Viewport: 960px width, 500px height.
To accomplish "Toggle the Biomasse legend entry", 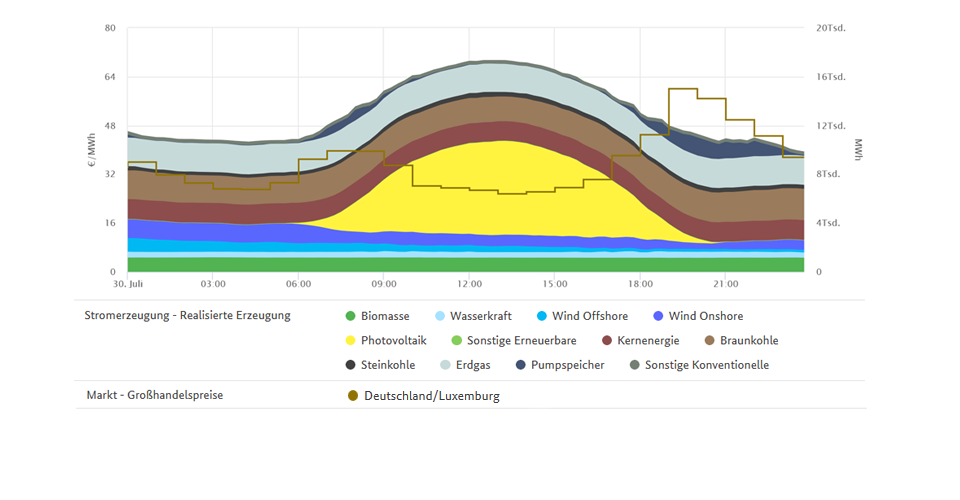I will point(378,316).
